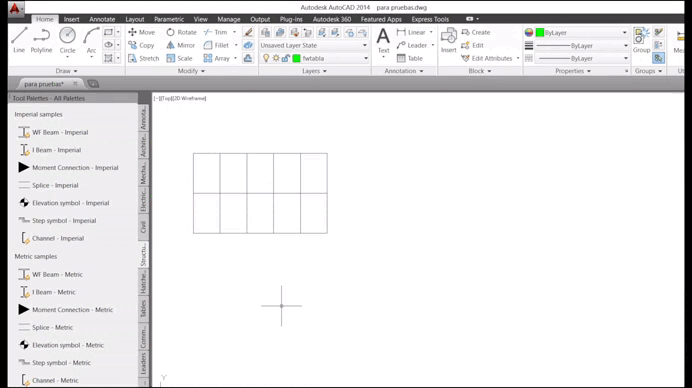
Task: Click the block Edit tool
Action: pyautogui.click(x=472, y=45)
